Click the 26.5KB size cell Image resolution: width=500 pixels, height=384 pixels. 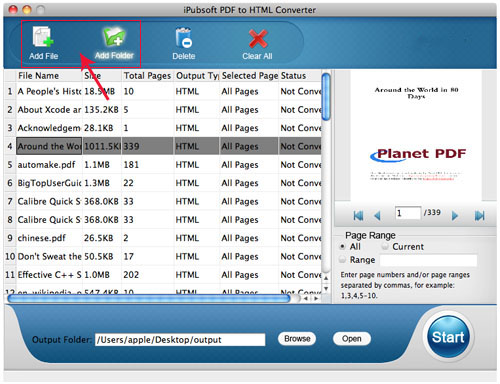pos(102,238)
